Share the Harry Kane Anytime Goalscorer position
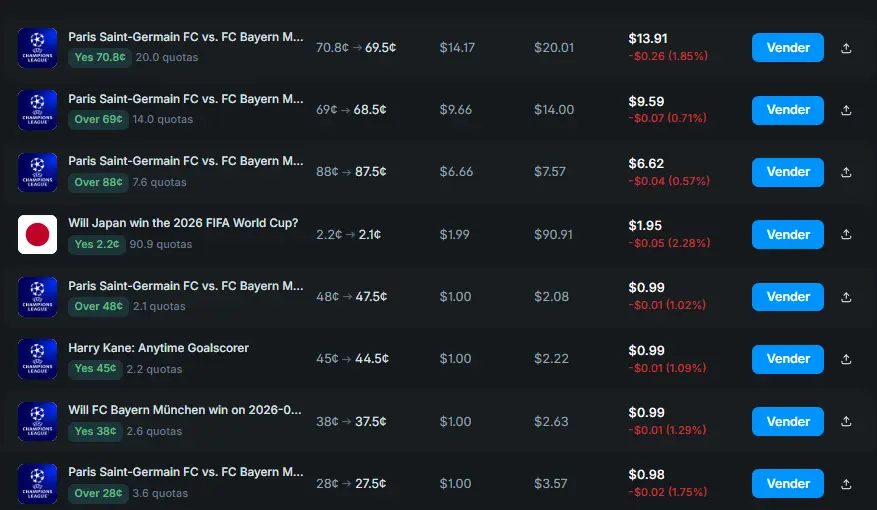The height and width of the screenshot is (510, 877). pyautogui.click(x=846, y=359)
